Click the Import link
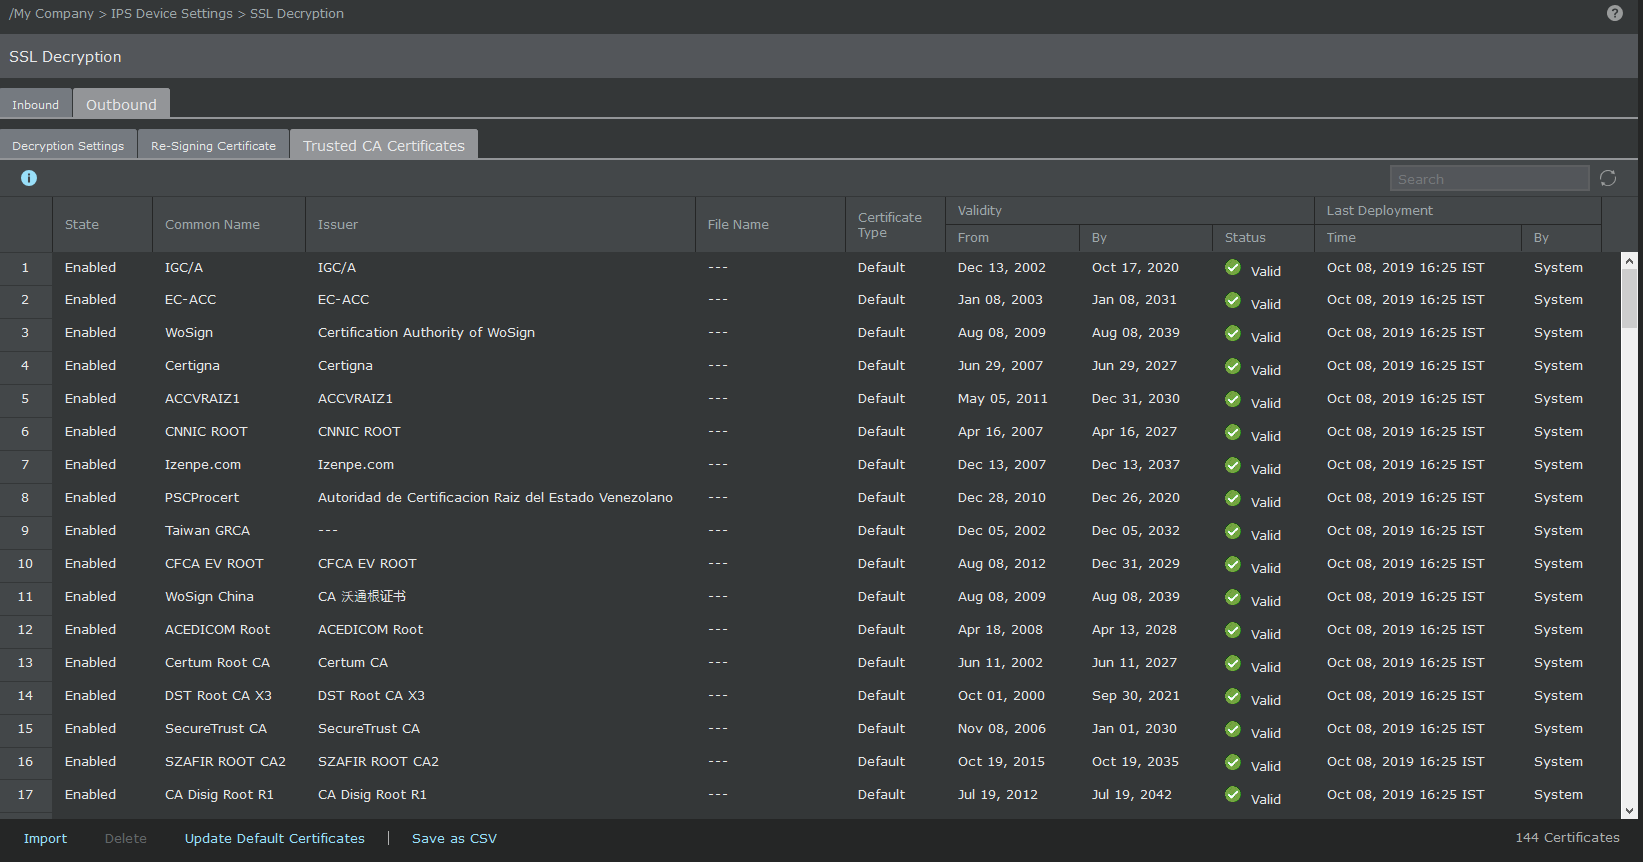The height and width of the screenshot is (862, 1643). click(x=45, y=838)
